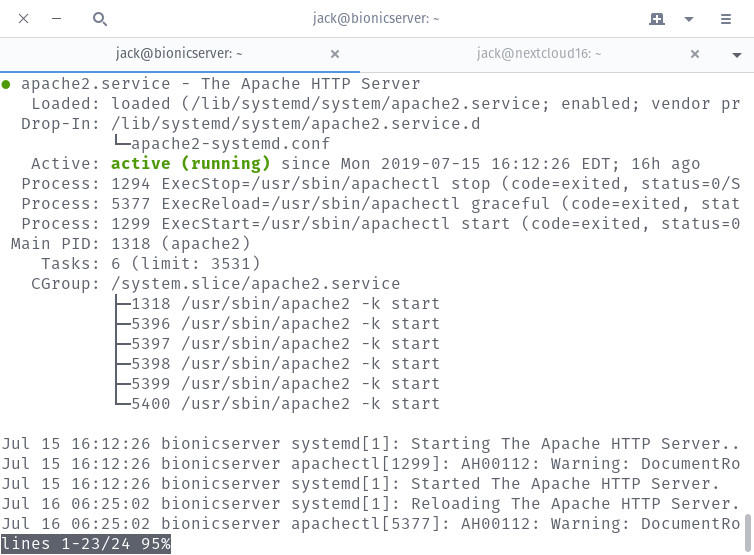Click the window title jack@bionicserver
Viewport: 754px width, 555px height.
point(376,19)
